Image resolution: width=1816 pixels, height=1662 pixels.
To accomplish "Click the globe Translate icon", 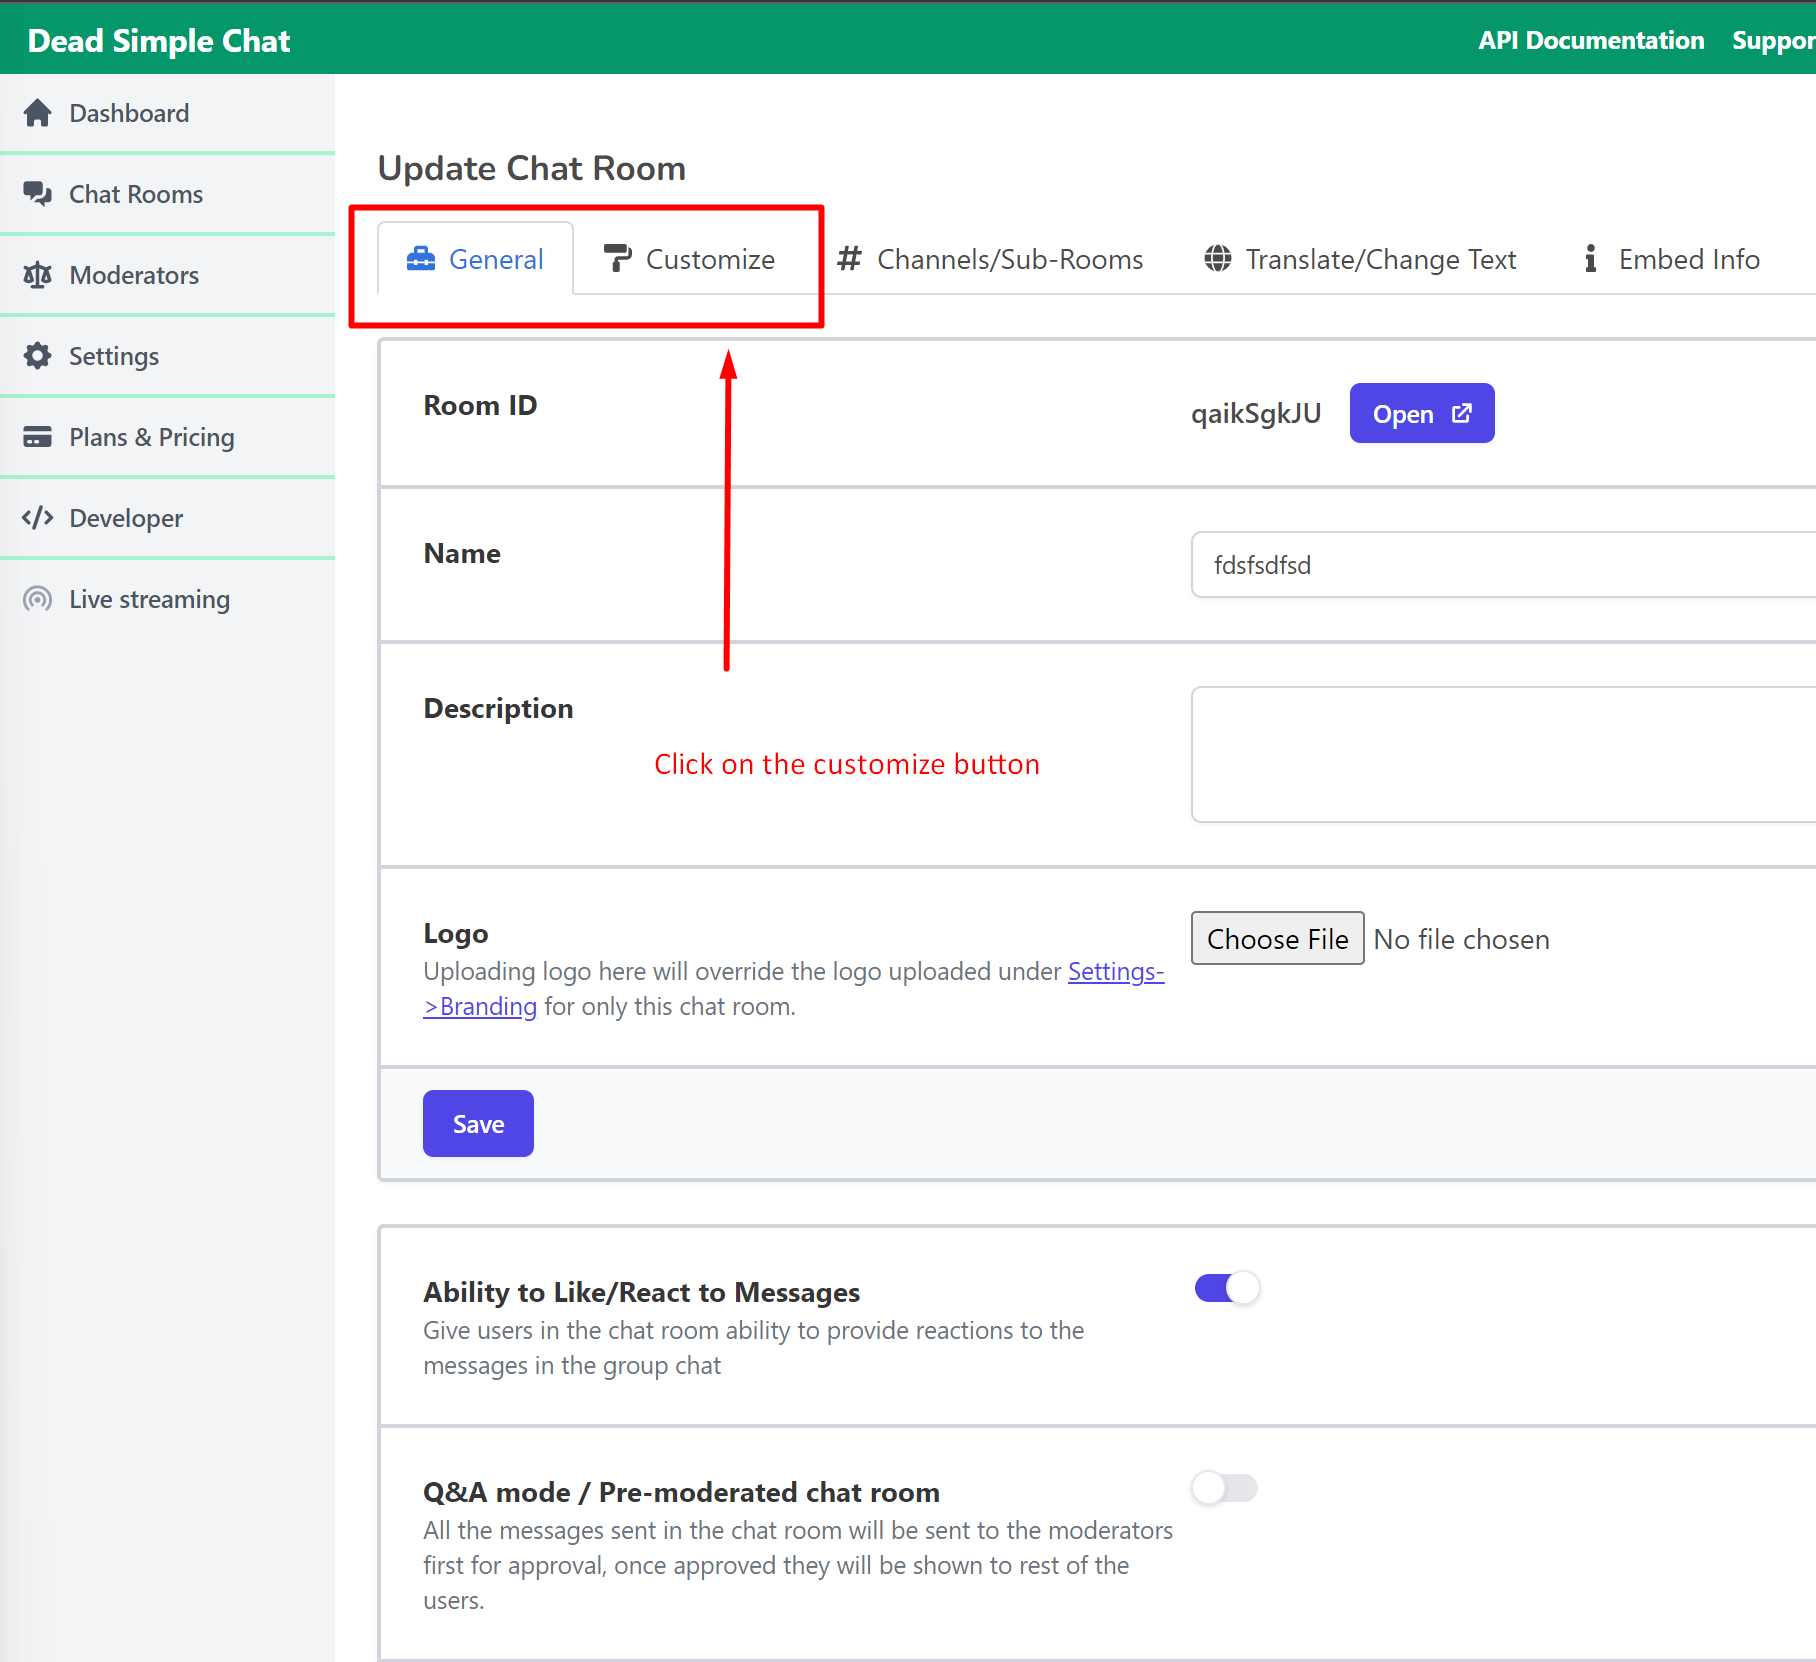I will [x=1219, y=258].
